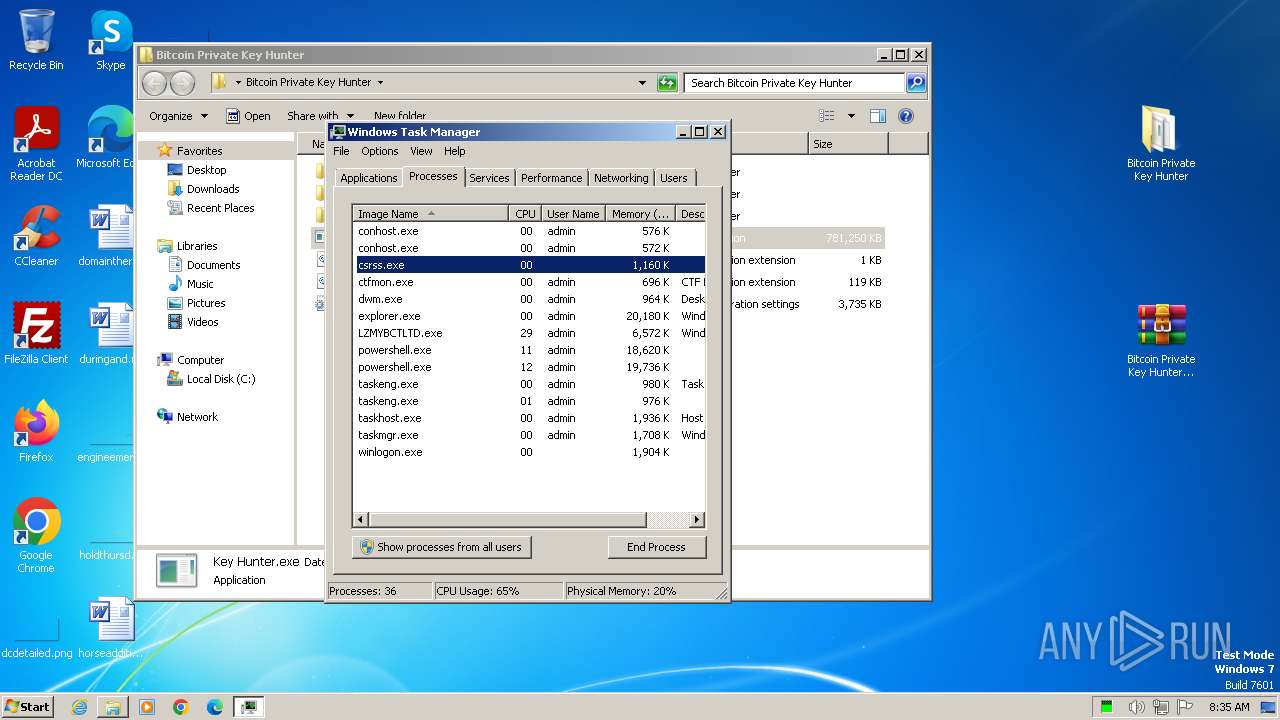Open CCleaner desktop shortcut

point(36,236)
